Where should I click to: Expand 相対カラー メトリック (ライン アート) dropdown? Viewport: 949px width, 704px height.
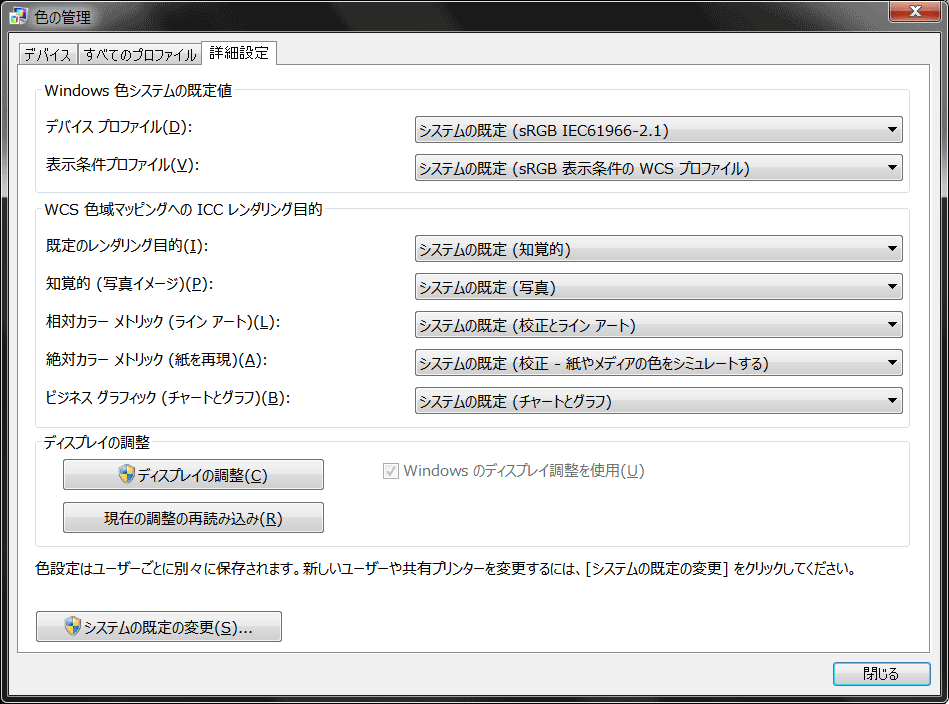click(658, 325)
